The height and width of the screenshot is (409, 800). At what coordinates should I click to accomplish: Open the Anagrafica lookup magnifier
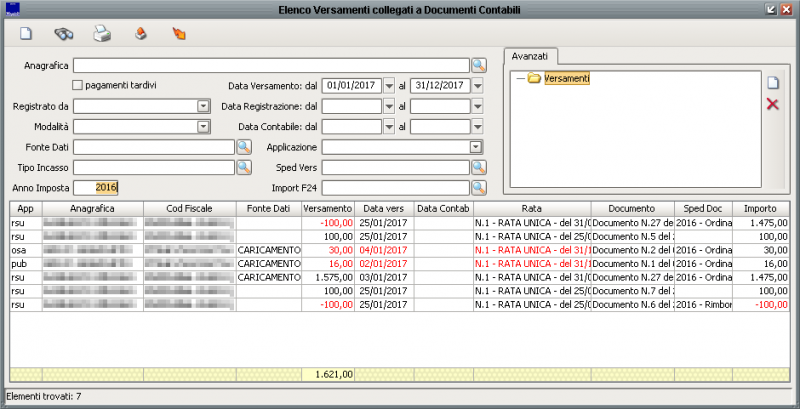click(x=478, y=65)
